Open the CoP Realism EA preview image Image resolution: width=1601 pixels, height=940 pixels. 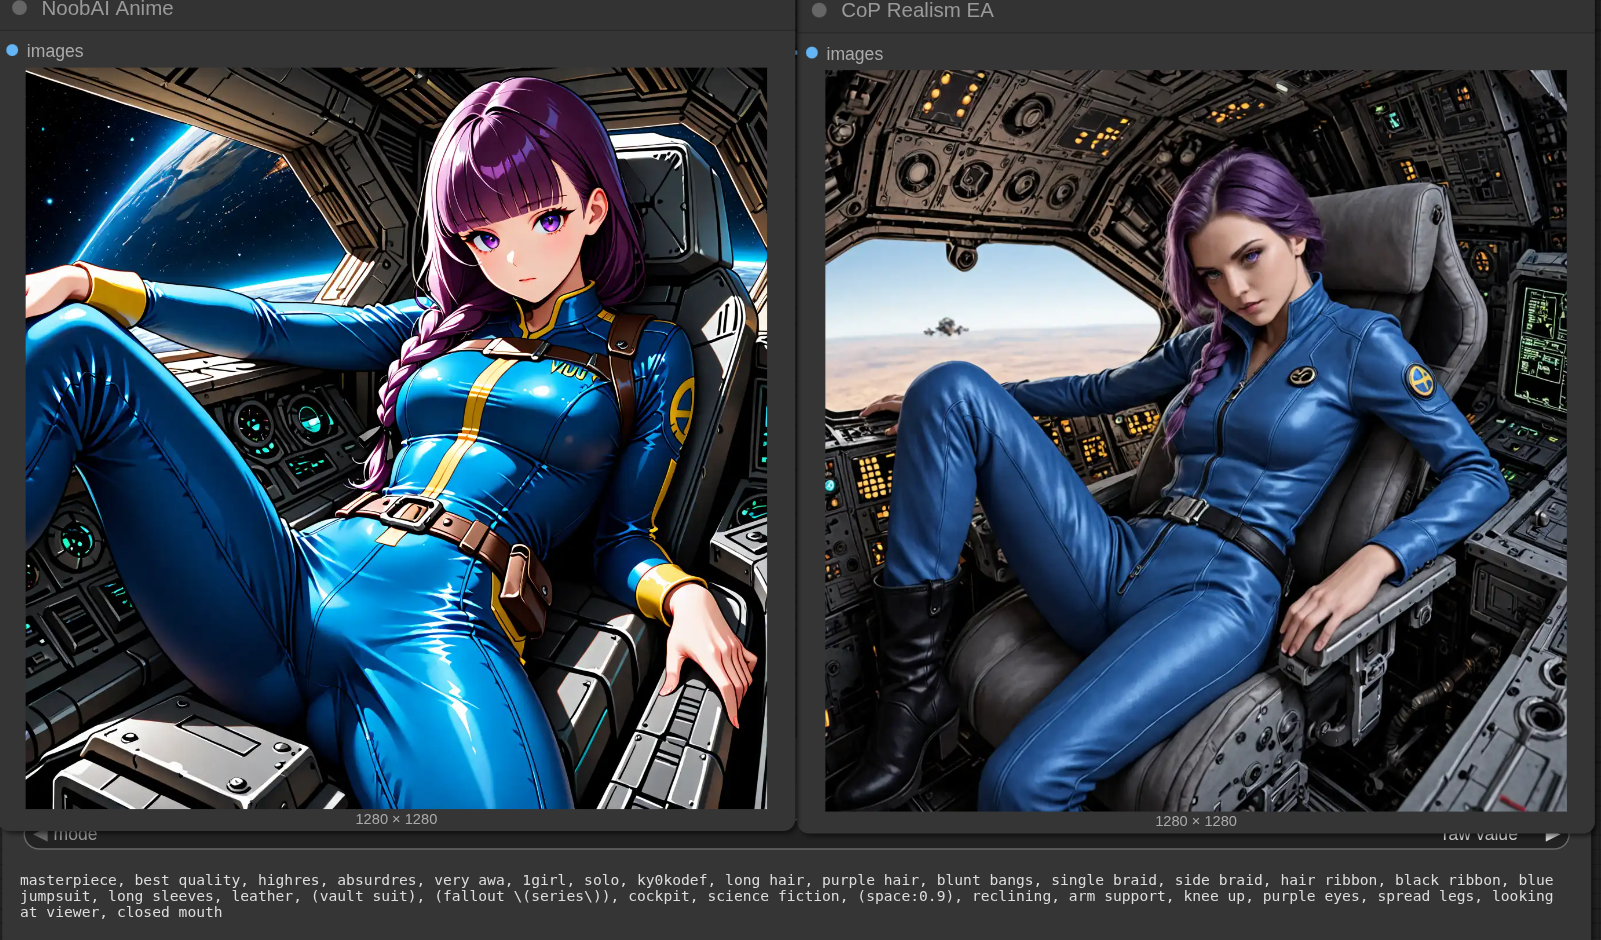click(x=1196, y=440)
